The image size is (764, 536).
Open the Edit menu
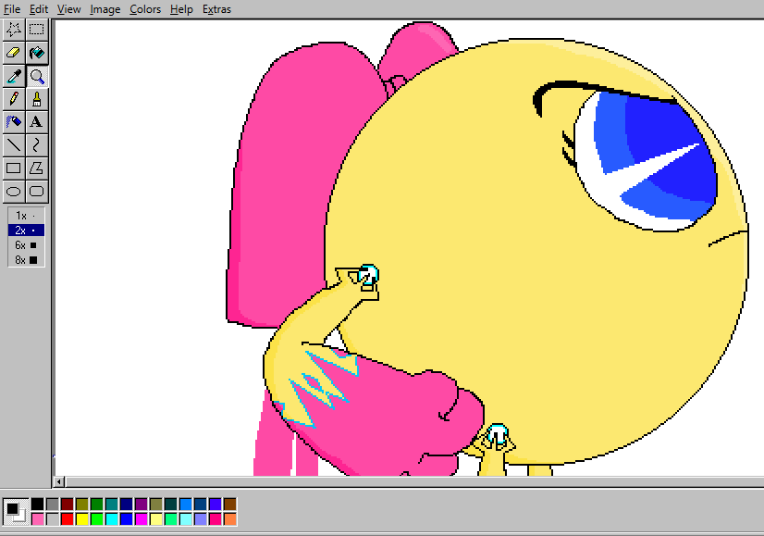point(38,9)
